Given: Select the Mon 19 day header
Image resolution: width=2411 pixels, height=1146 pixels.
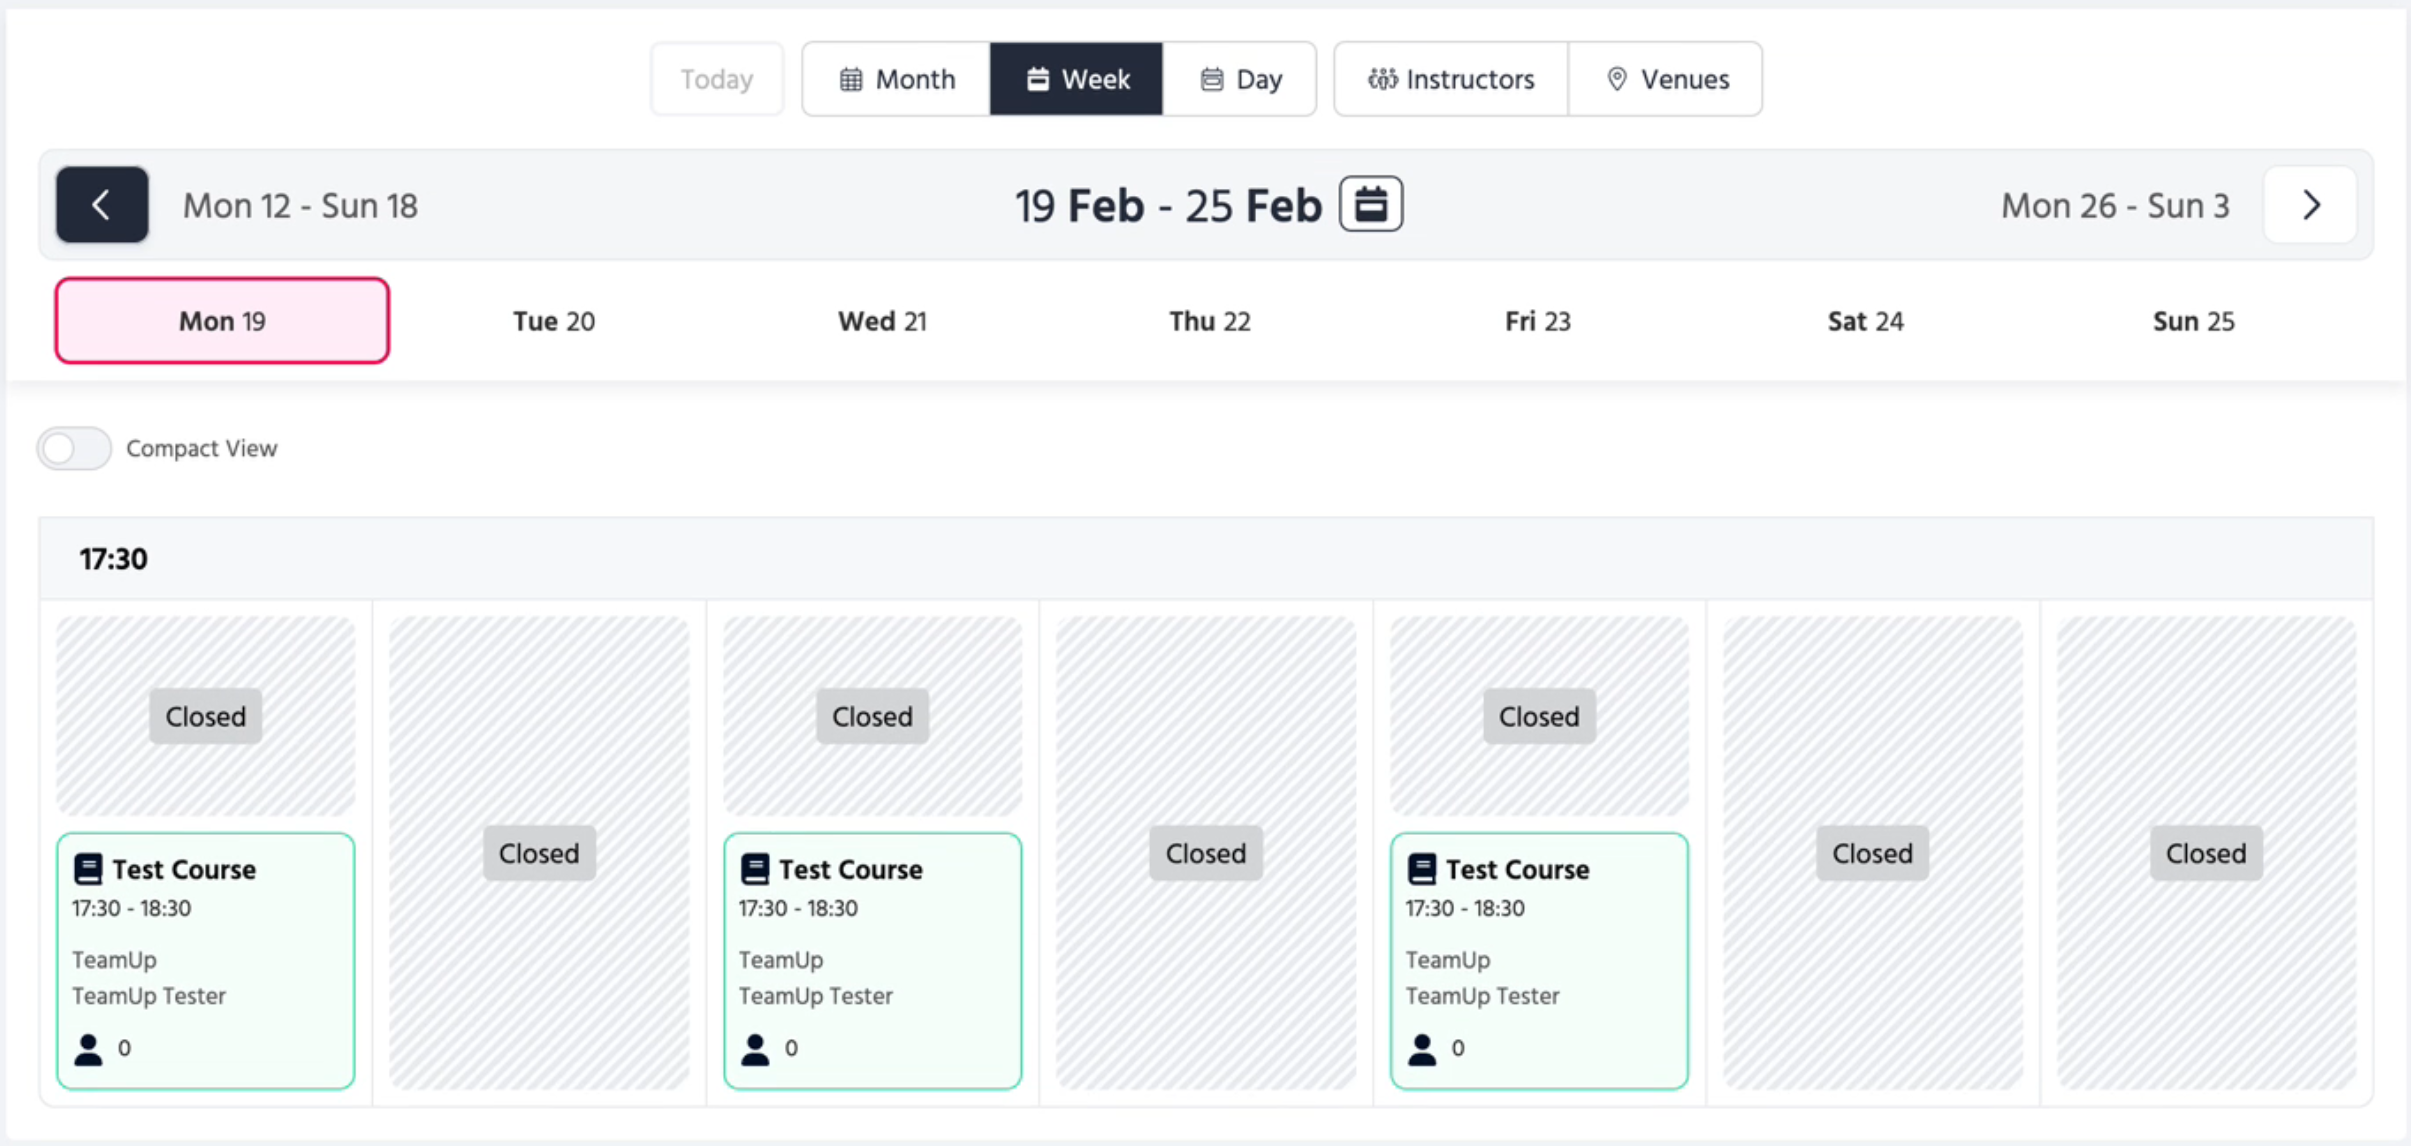Looking at the screenshot, I should tap(222, 321).
